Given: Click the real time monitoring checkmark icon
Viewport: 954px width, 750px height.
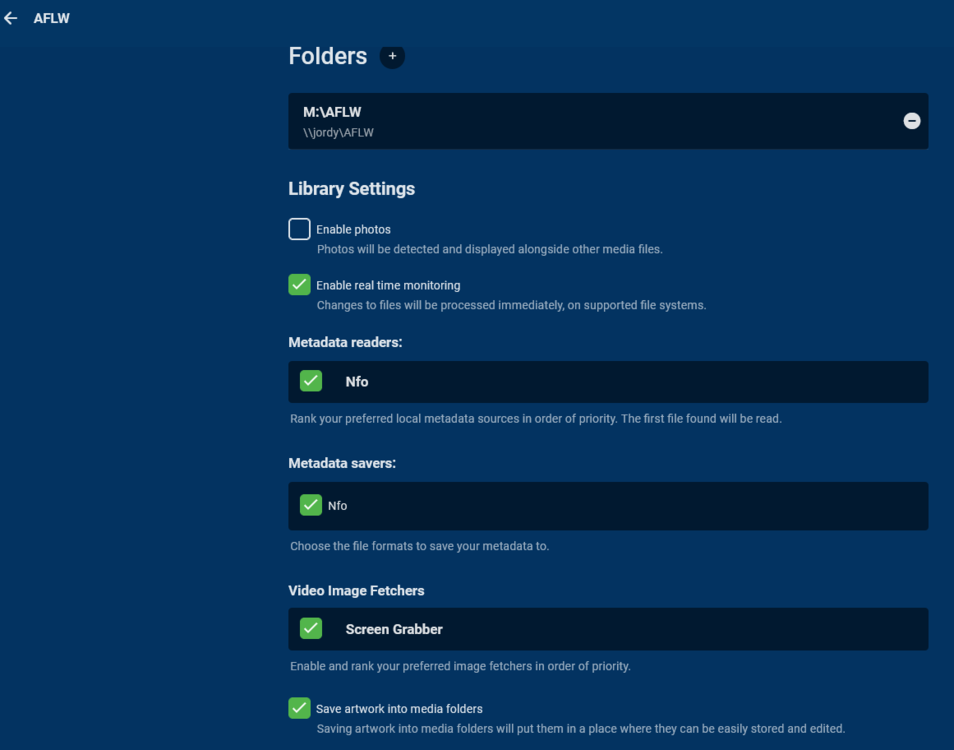Looking at the screenshot, I should tap(298, 284).
